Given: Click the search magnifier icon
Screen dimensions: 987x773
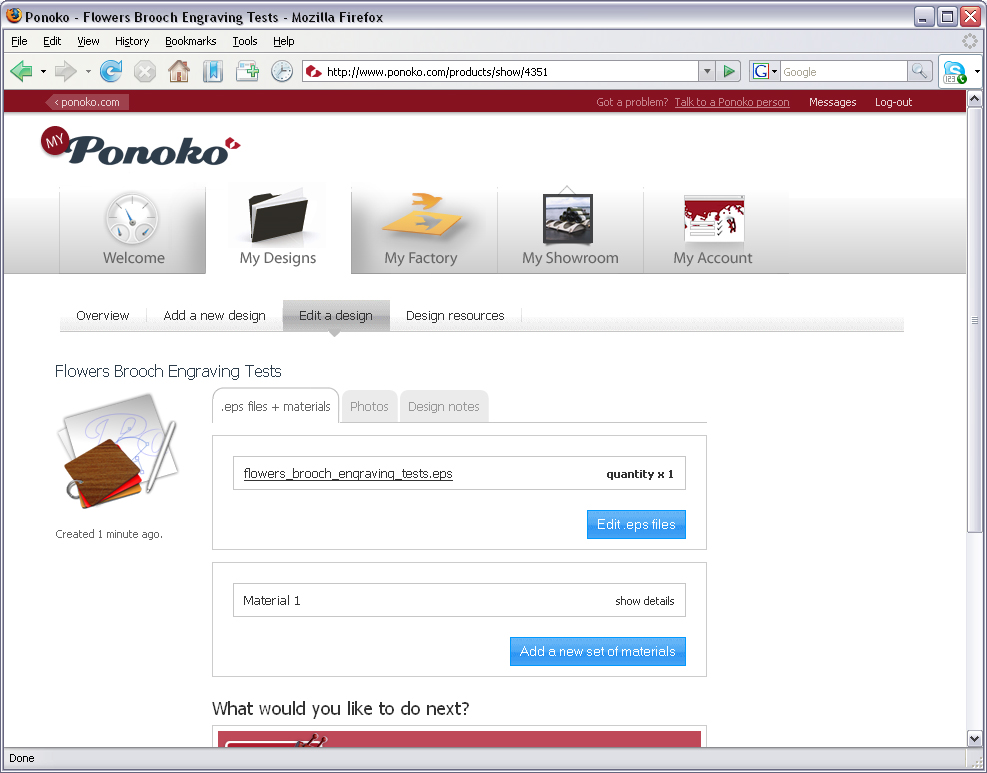Looking at the screenshot, I should [920, 71].
